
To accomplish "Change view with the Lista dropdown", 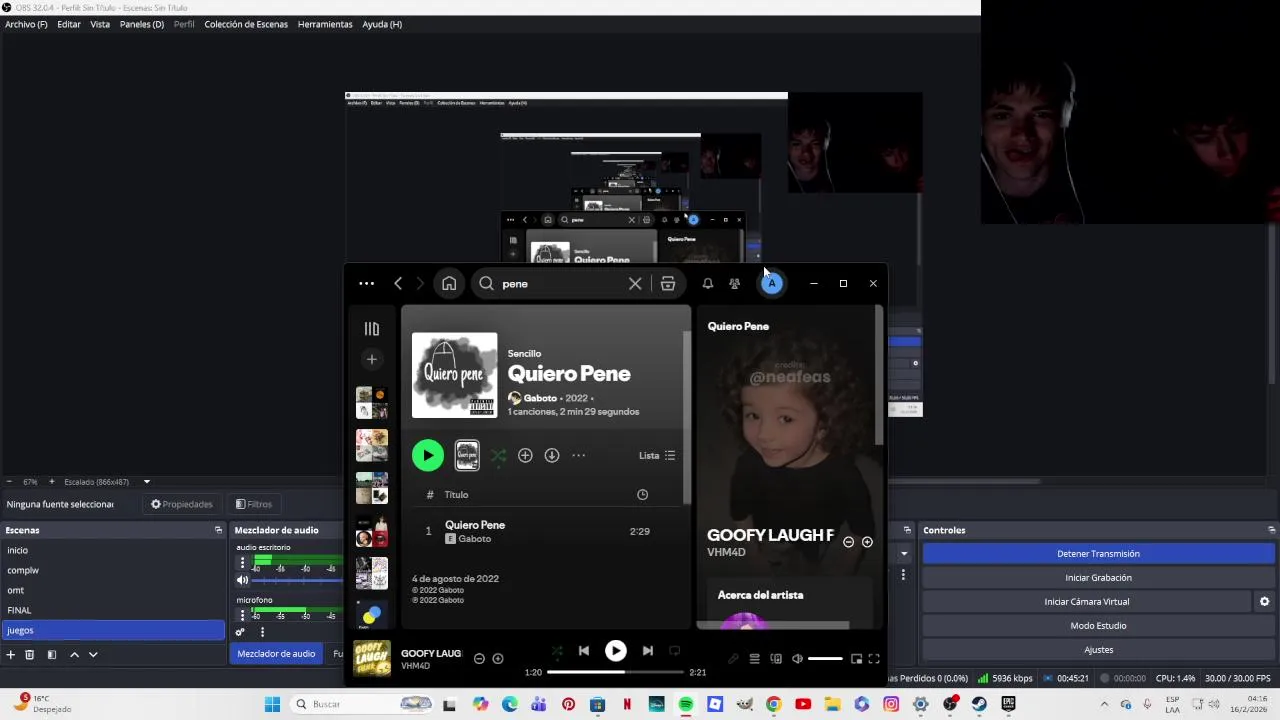I will coord(657,456).
